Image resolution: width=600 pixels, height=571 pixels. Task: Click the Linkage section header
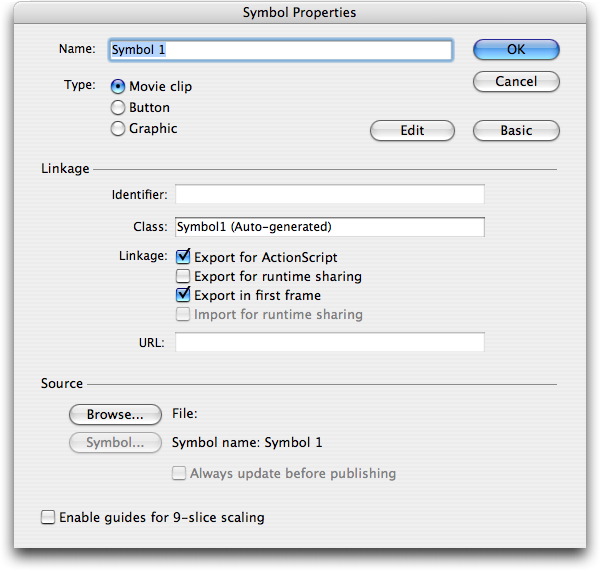click(x=65, y=169)
